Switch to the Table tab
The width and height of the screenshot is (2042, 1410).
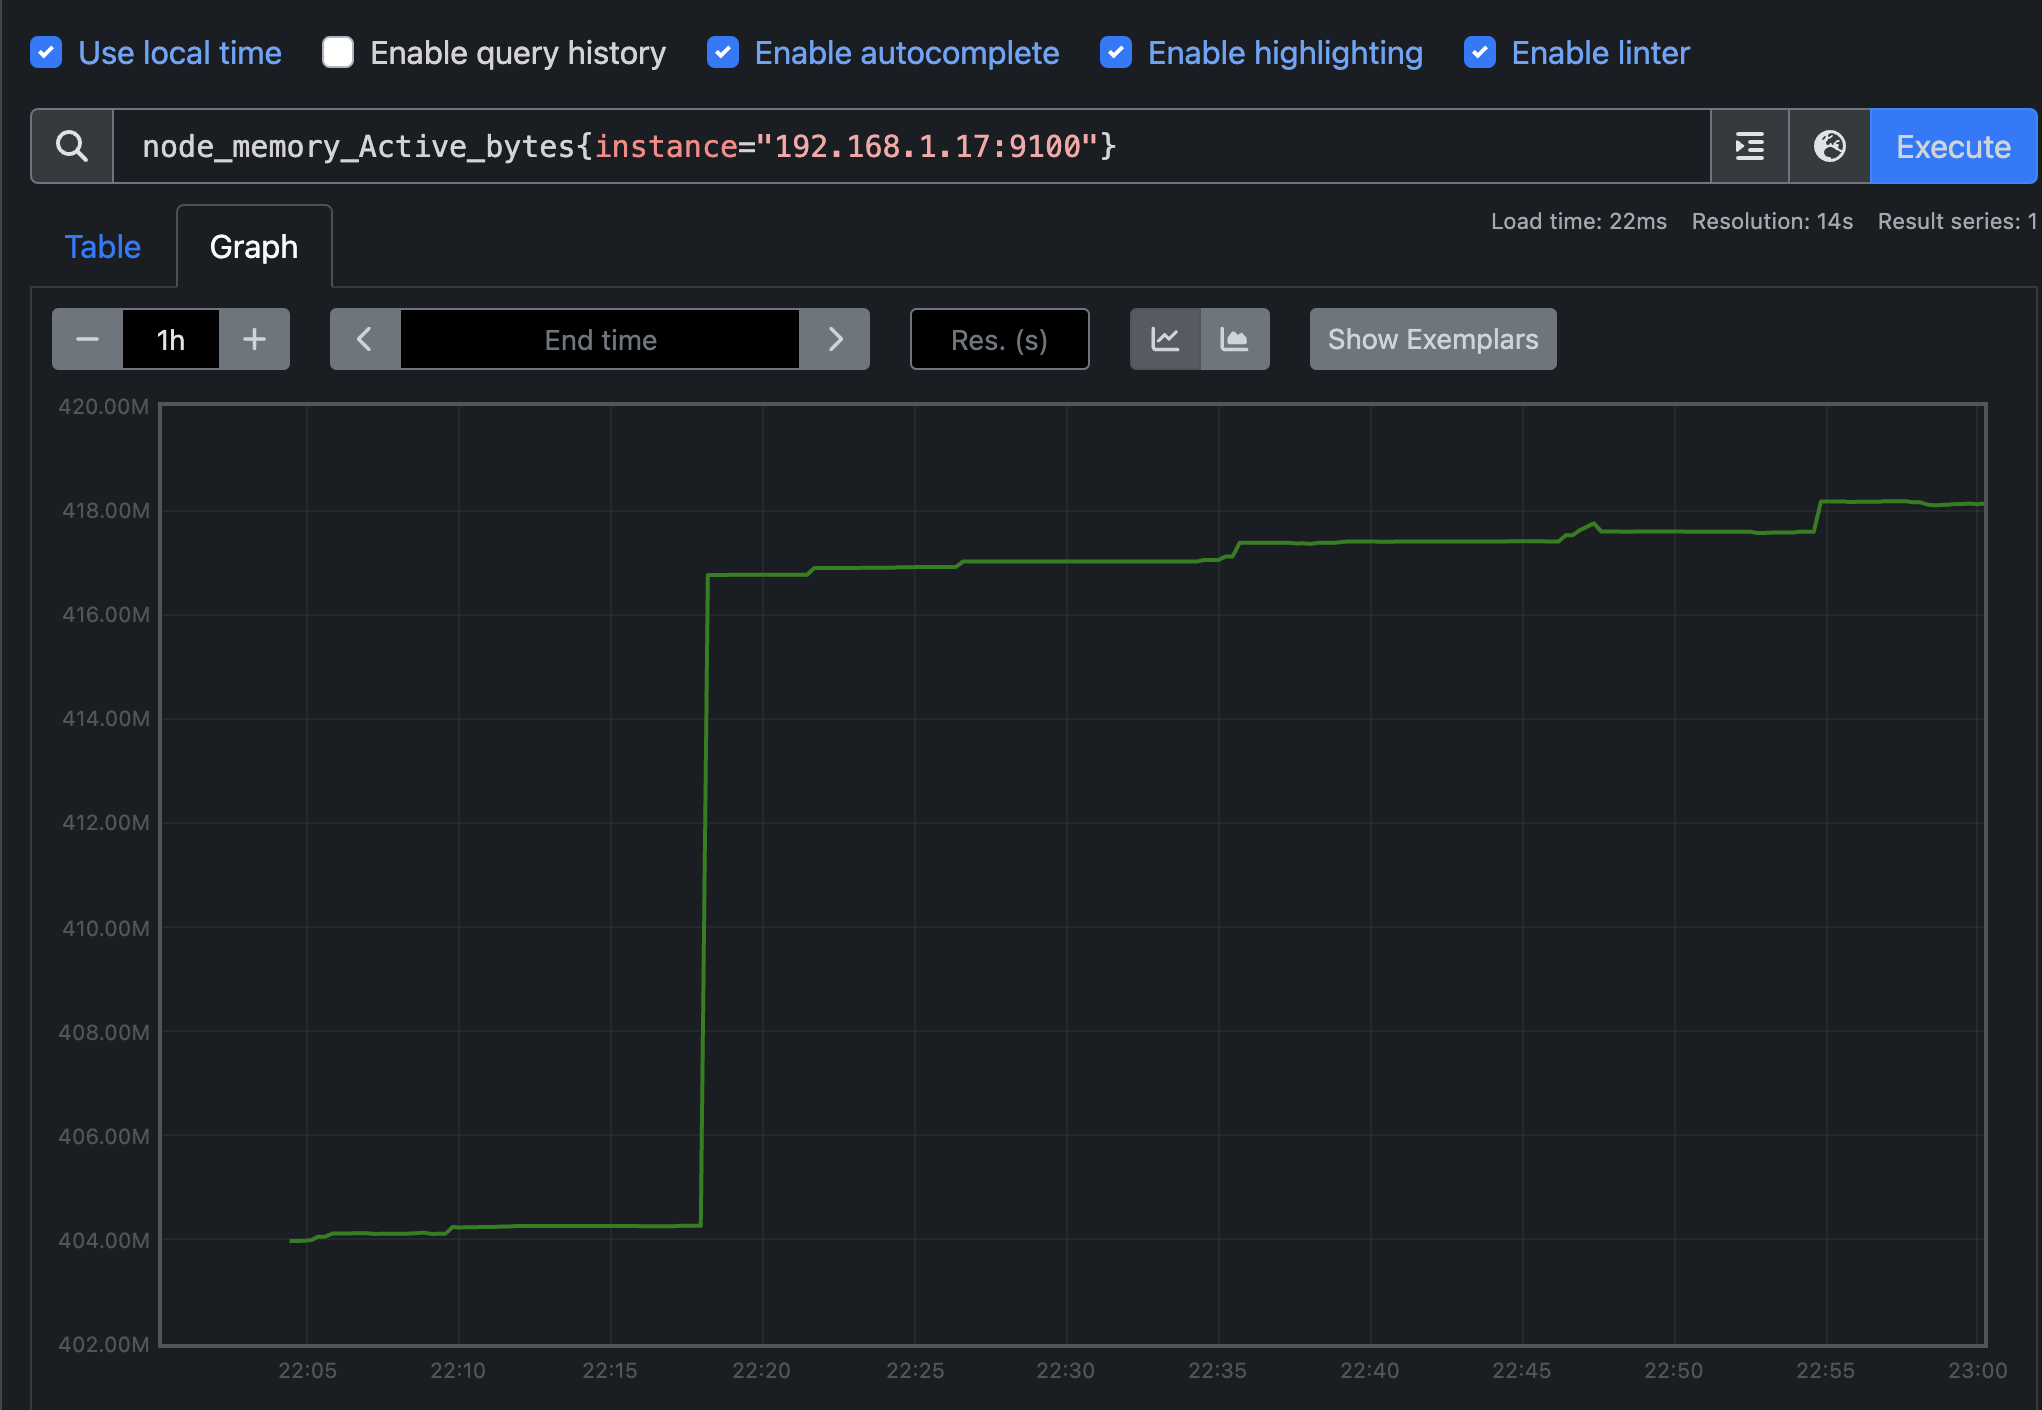pos(103,247)
